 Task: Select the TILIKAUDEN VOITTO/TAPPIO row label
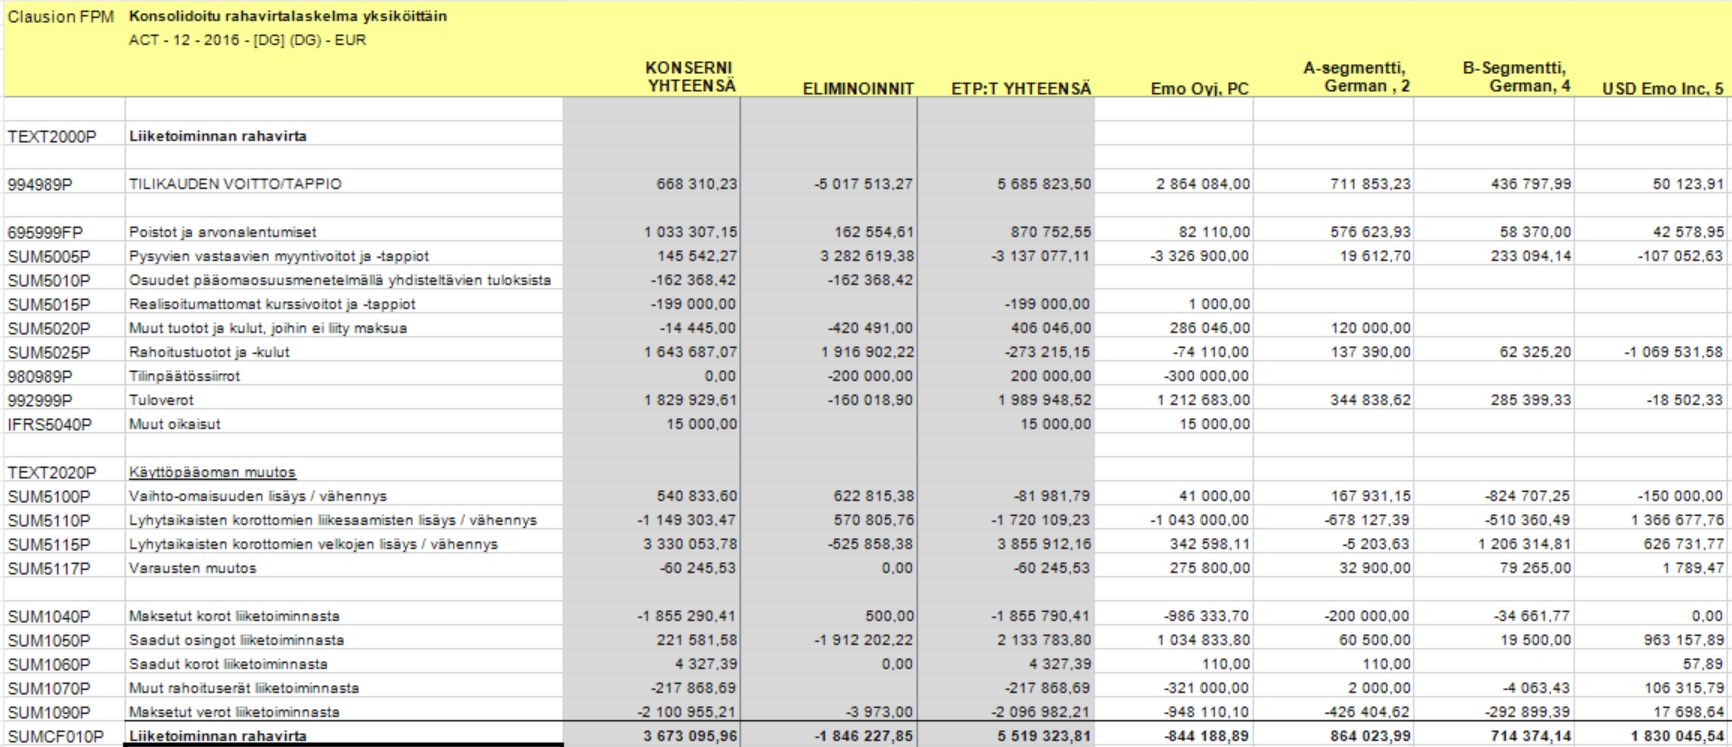(x=235, y=184)
